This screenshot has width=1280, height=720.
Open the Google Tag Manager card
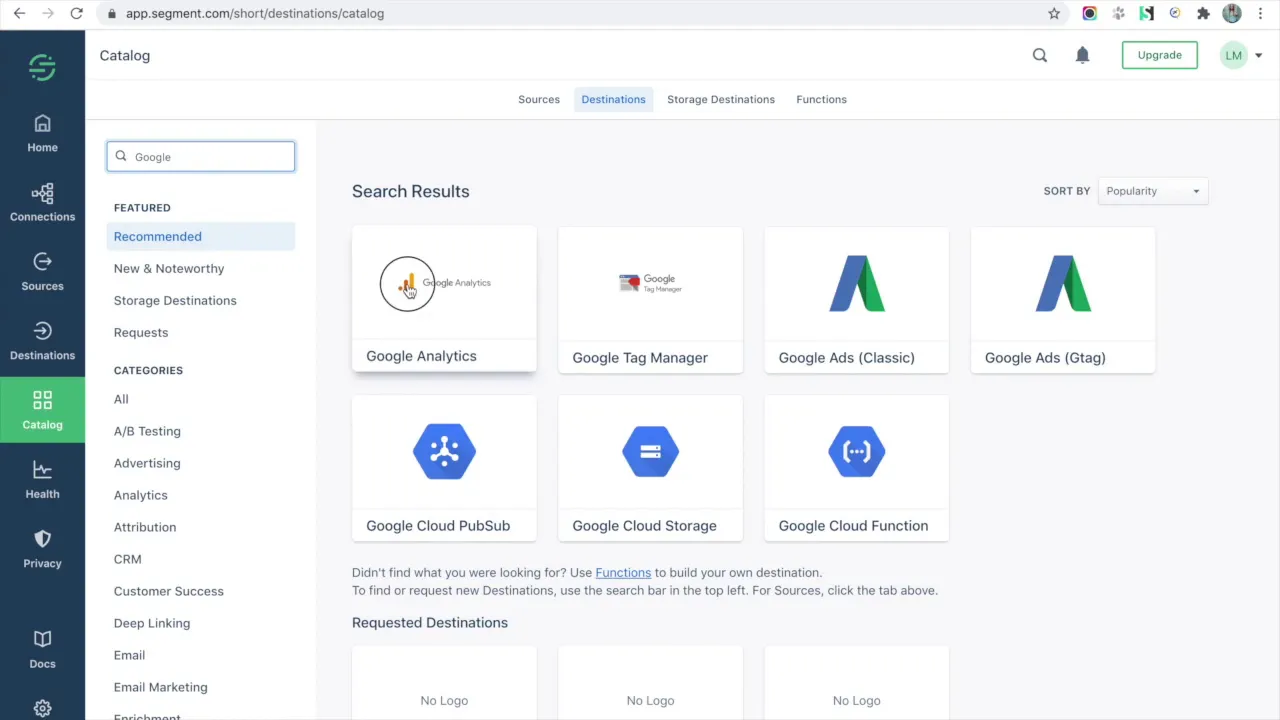tap(650, 300)
